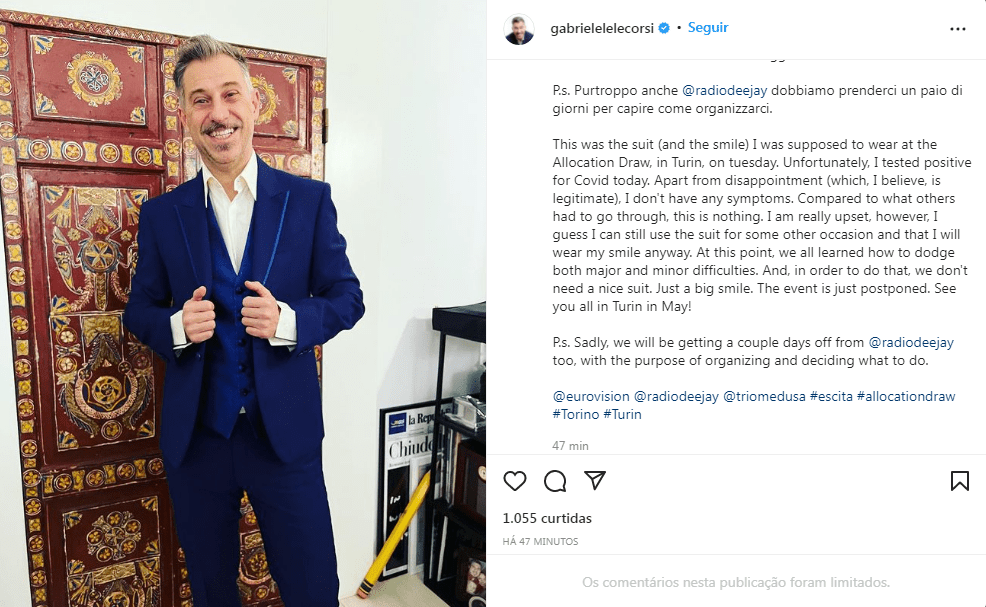986x607 pixels.
Task: Open @radiodeejay mention in the English P.s.
Action: pos(911,343)
